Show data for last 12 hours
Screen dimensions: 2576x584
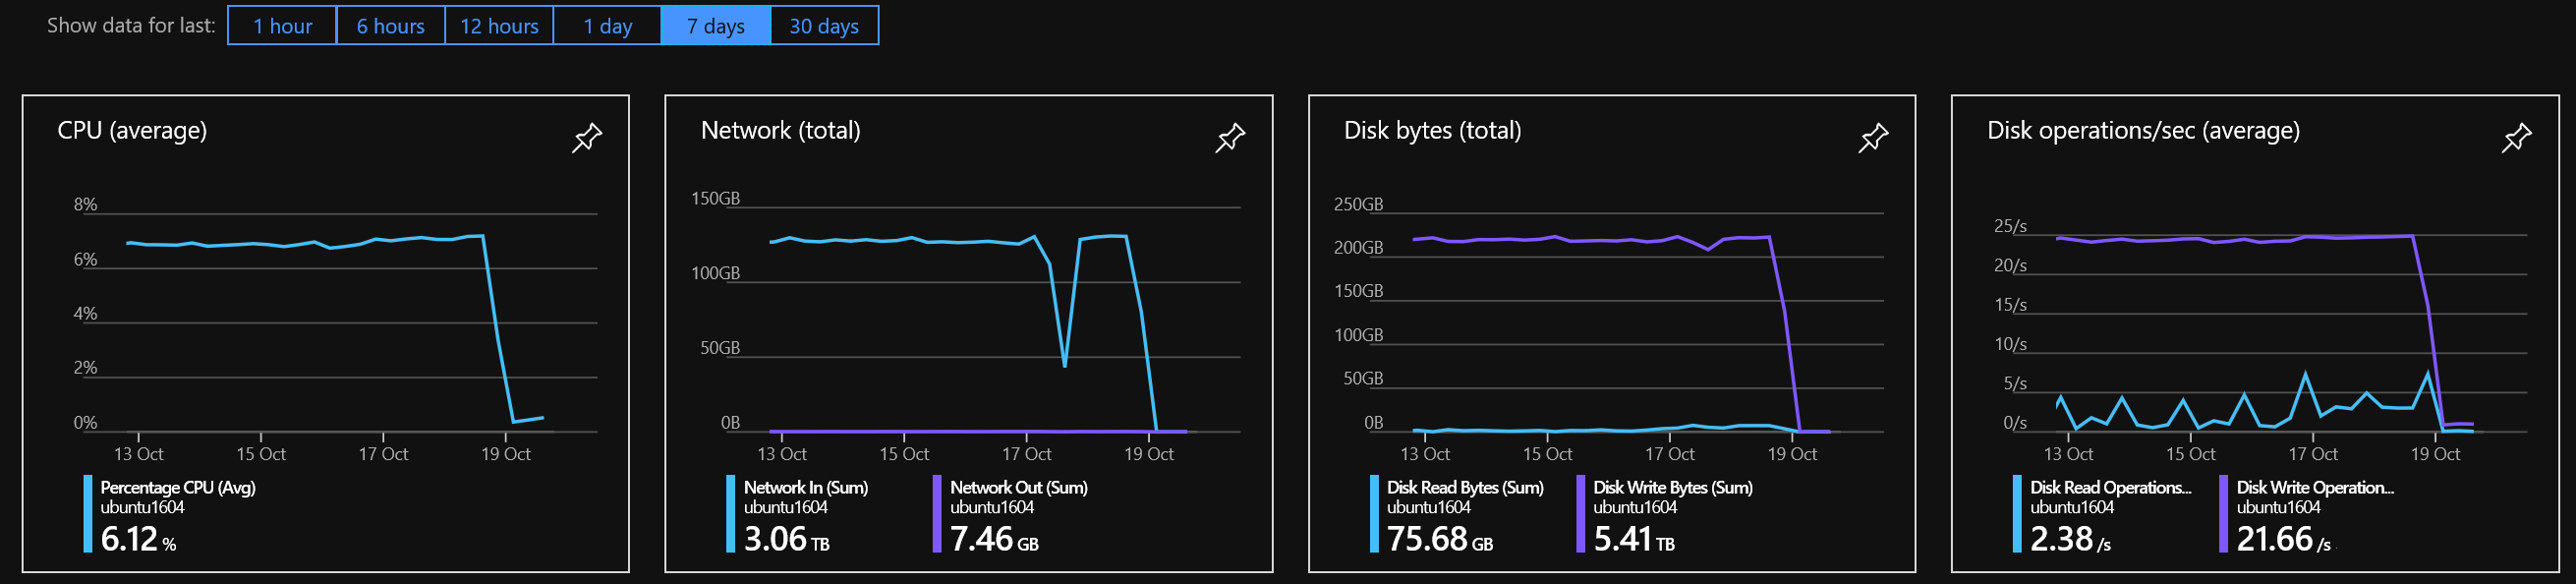500,26
